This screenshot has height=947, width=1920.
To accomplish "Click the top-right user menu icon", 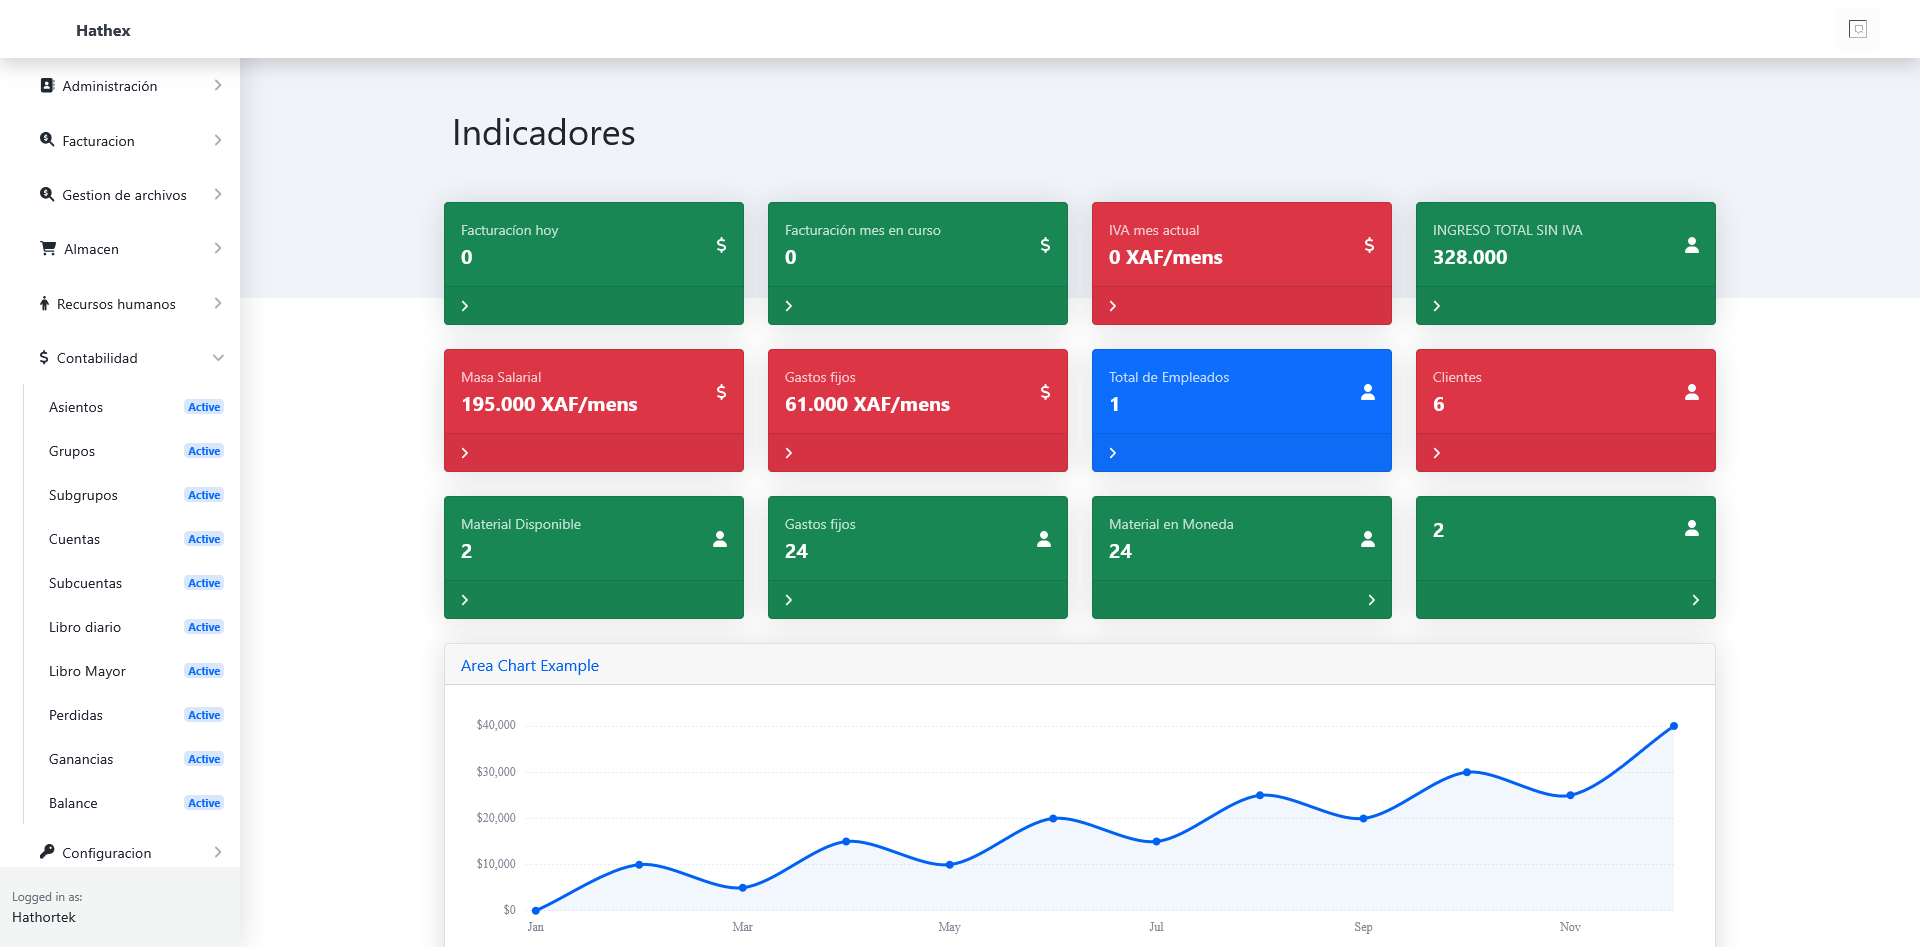I will point(1858,29).
